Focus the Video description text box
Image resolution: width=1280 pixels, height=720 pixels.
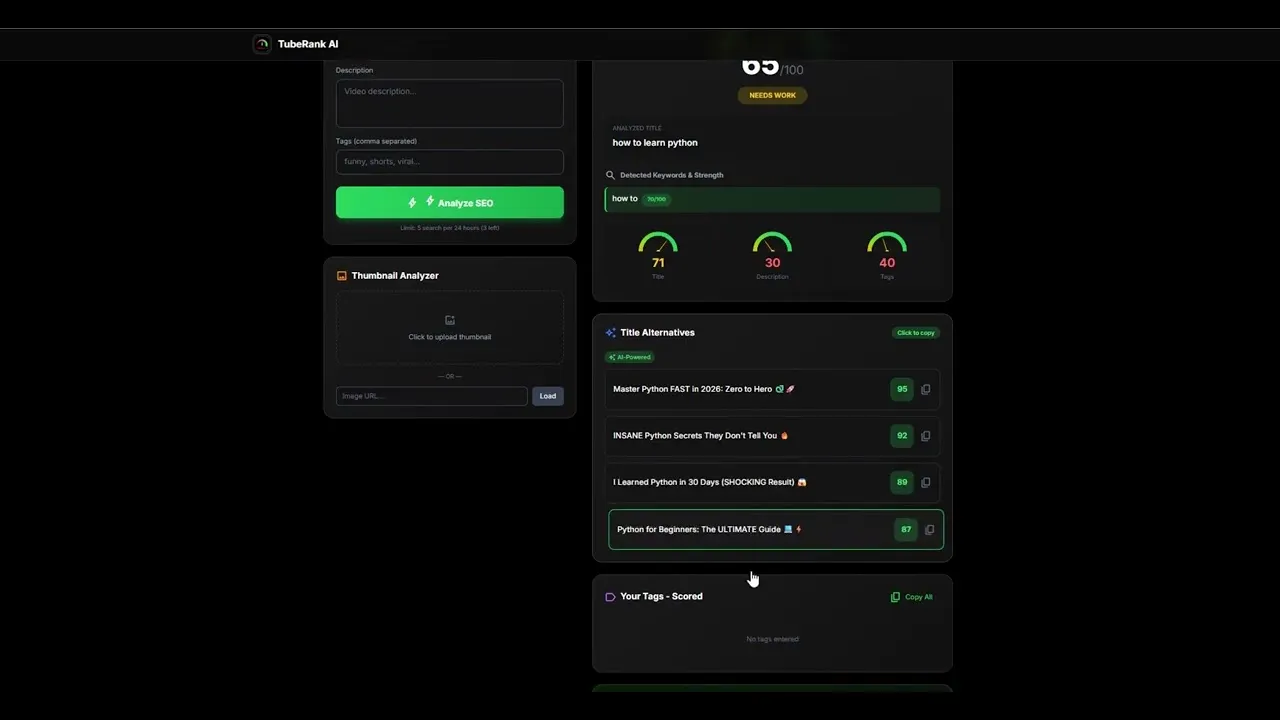tap(450, 103)
